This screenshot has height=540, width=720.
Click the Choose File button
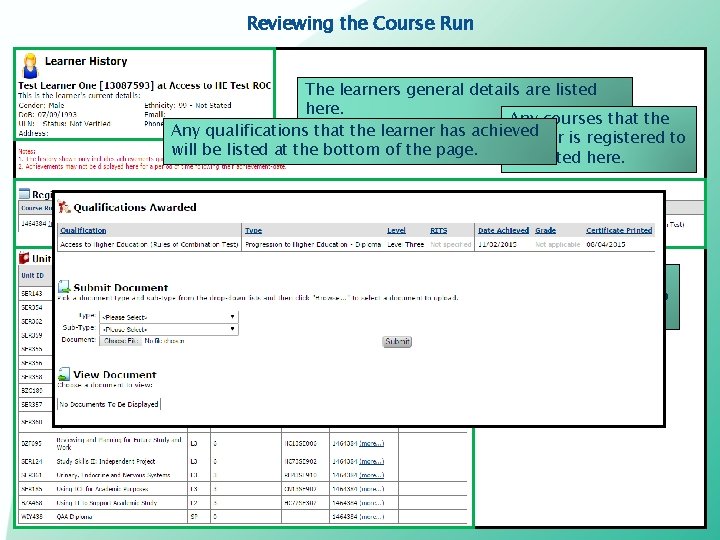pos(121,341)
